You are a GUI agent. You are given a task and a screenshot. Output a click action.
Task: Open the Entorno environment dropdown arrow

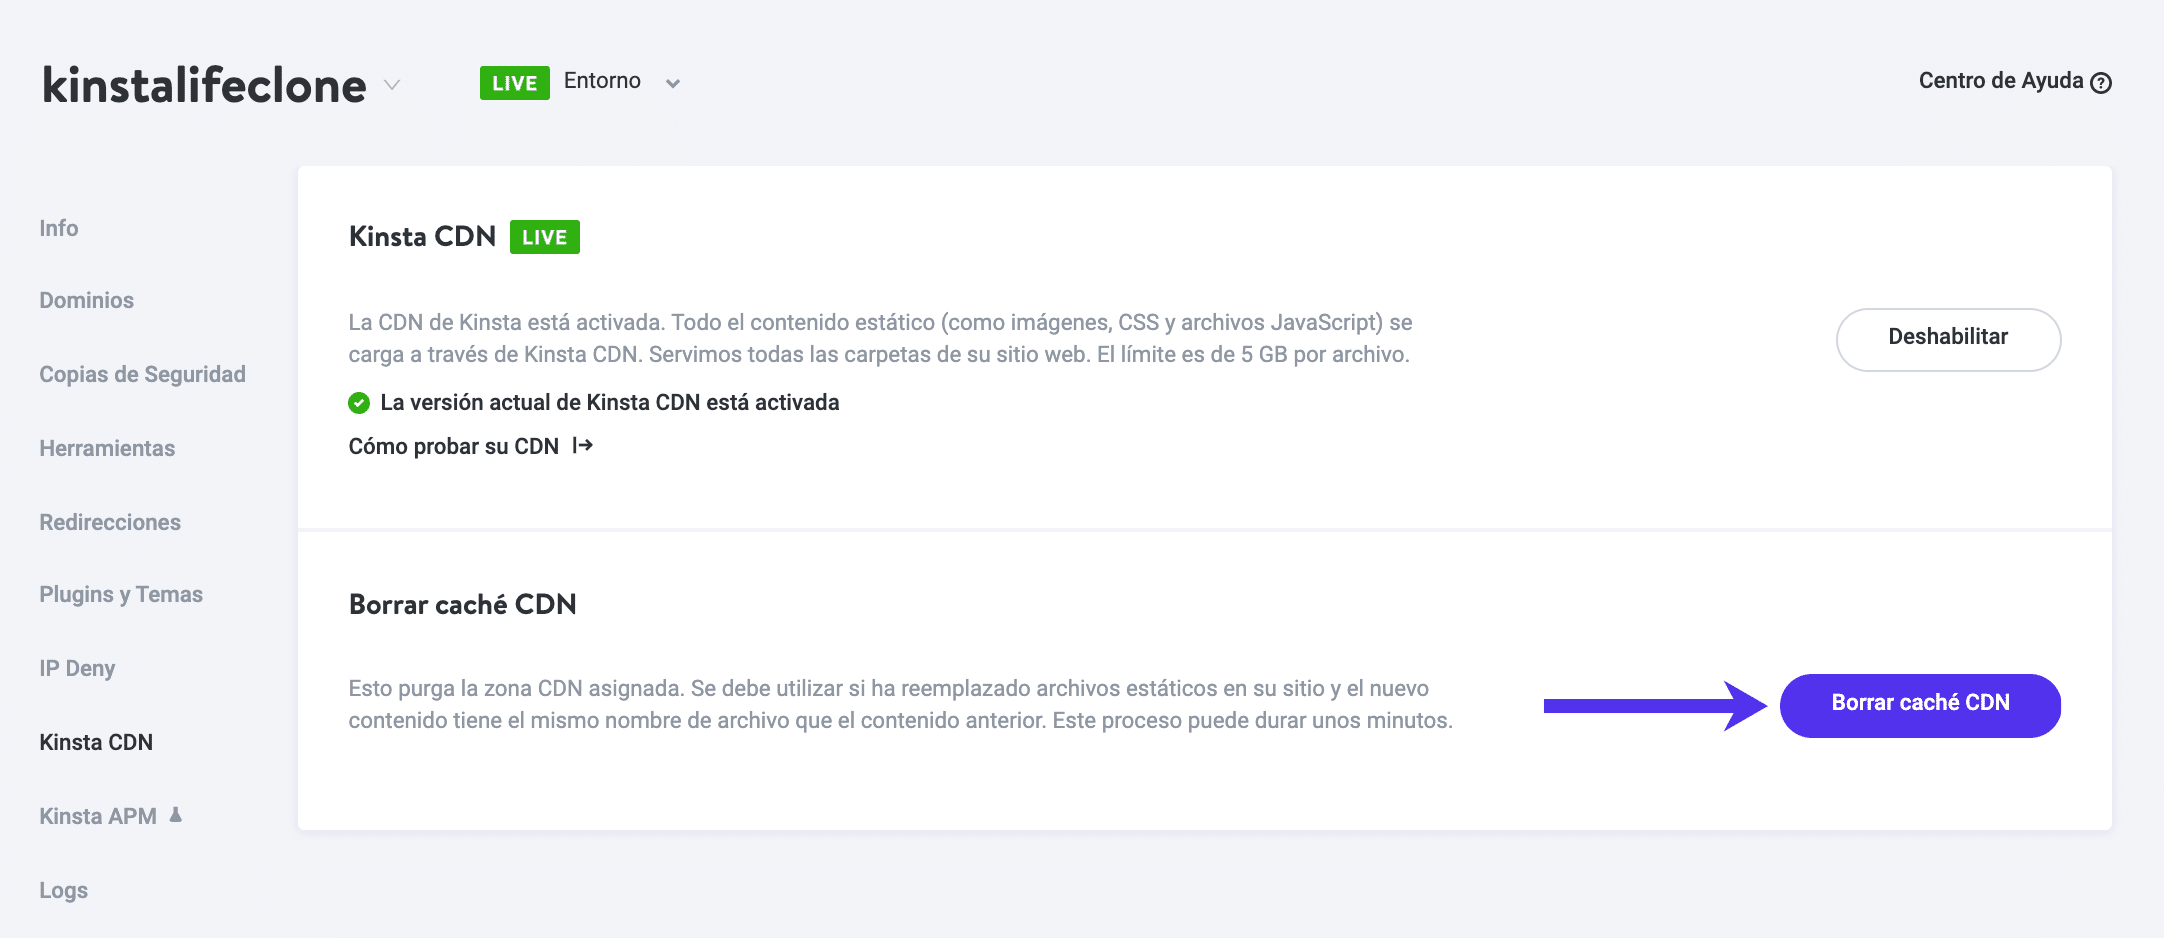pos(673,84)
